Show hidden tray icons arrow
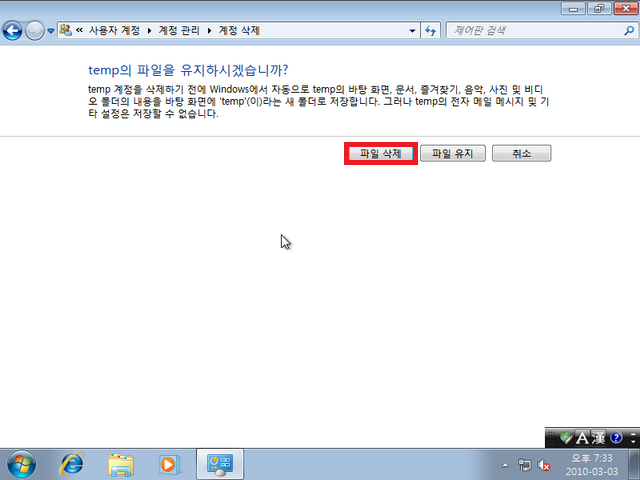Viewport: 640px width, 480px height. (505, 465)
